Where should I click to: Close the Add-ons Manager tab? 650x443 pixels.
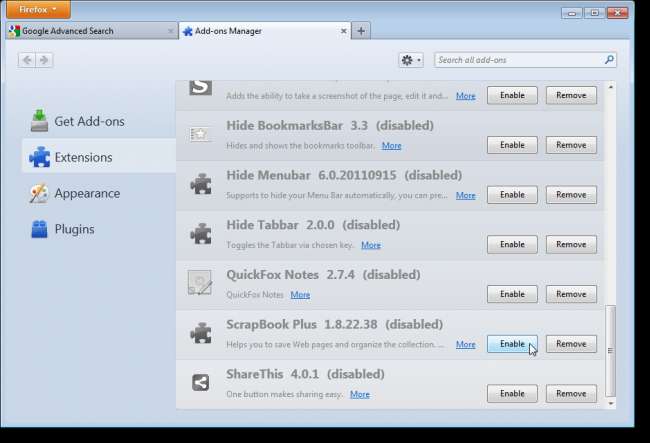tap(343, 31)
